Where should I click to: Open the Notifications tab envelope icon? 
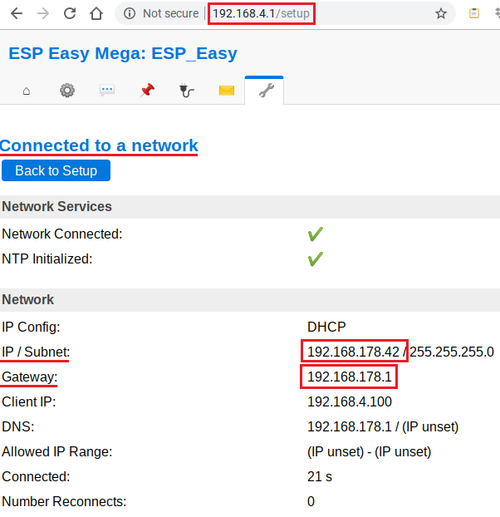[227, 90]
